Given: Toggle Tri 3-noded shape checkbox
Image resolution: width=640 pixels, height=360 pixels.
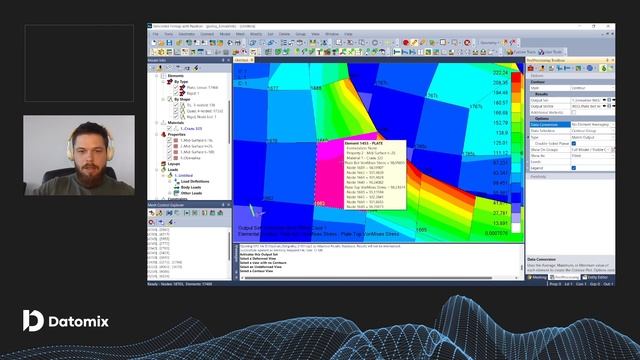Looking at the screenshot, I should click(176, 105).
